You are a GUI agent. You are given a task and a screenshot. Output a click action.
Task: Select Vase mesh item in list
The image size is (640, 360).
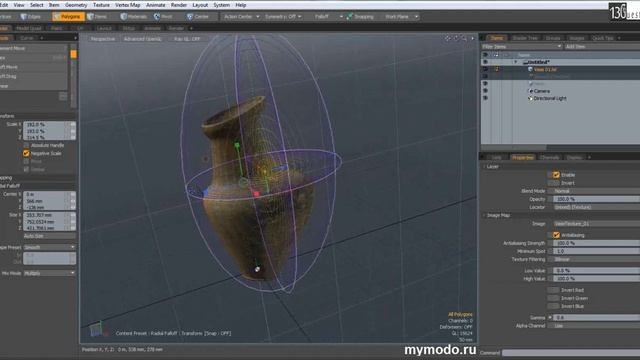545,69
